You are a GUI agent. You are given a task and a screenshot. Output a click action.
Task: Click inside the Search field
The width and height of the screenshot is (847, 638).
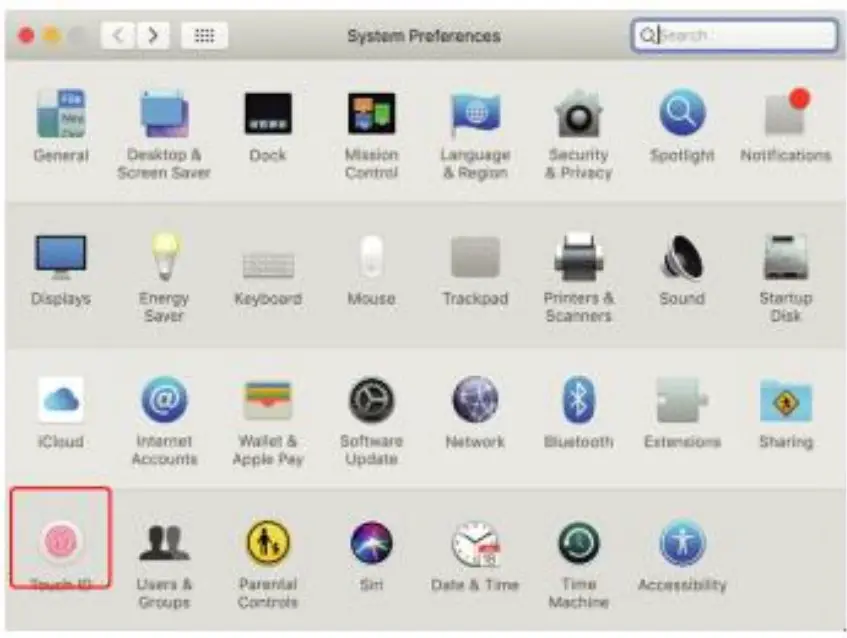pyautogui.click(x=735, y=34)
